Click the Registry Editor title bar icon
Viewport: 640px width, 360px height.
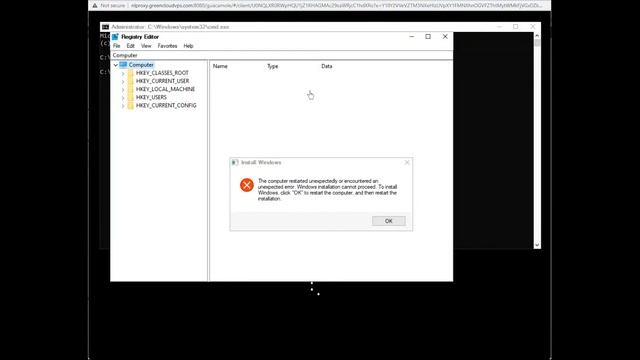(116, 37)
